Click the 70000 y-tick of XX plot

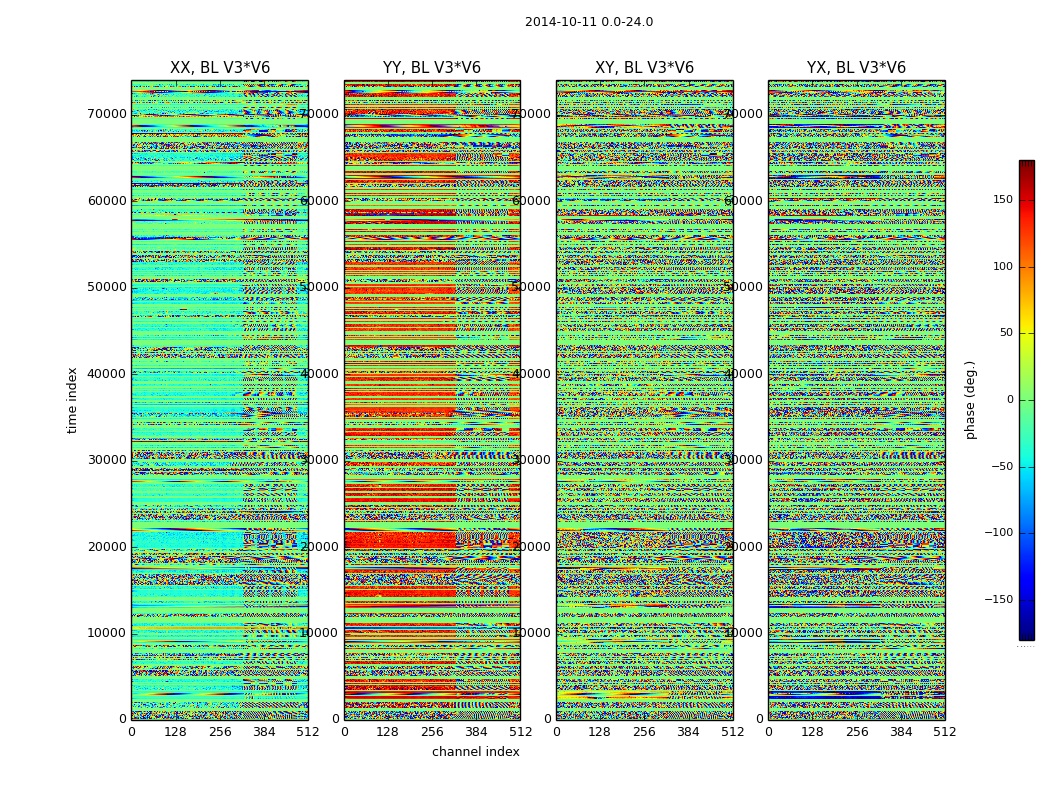(x=106, y=114)
